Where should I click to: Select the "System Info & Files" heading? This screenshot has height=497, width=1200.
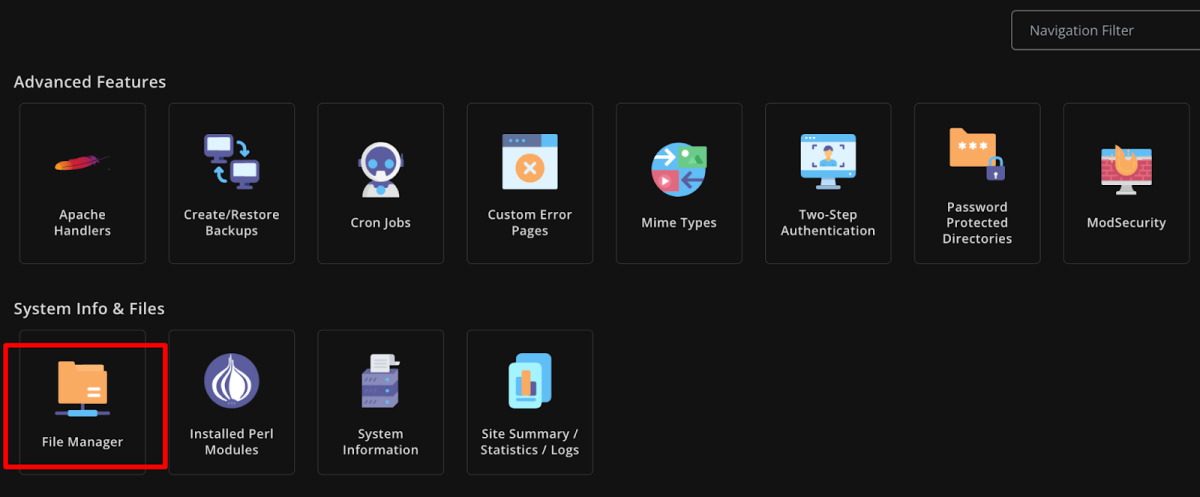tap(89, 309)
